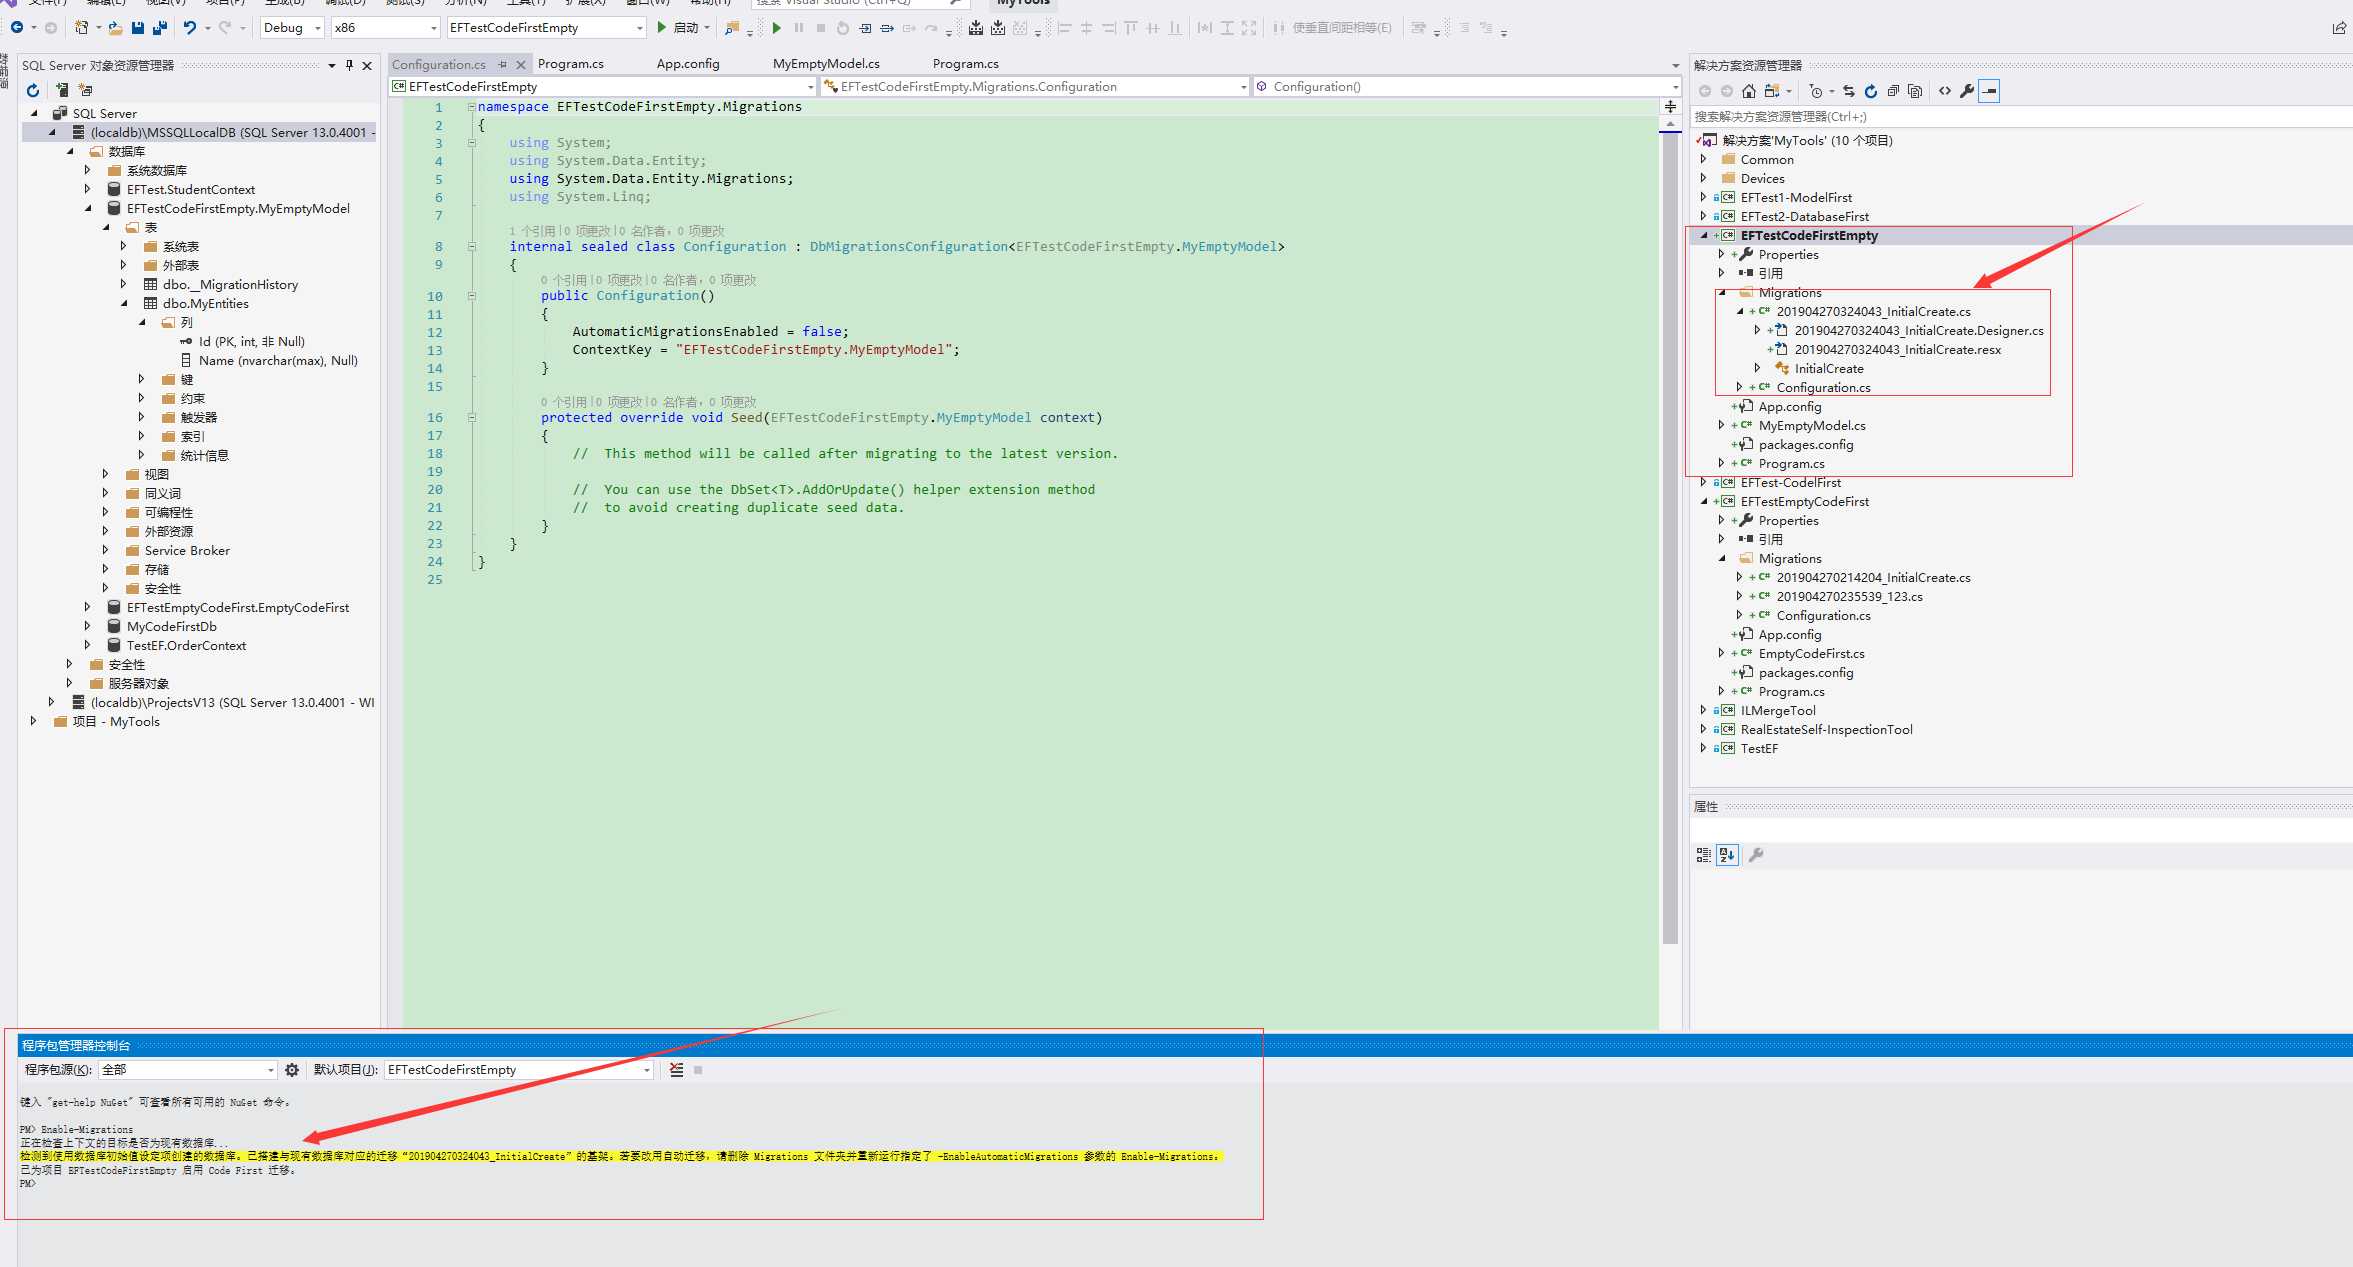Open the default project dropdown in console
Screen dimensions: 2353x1267
tap(518, 1070)
